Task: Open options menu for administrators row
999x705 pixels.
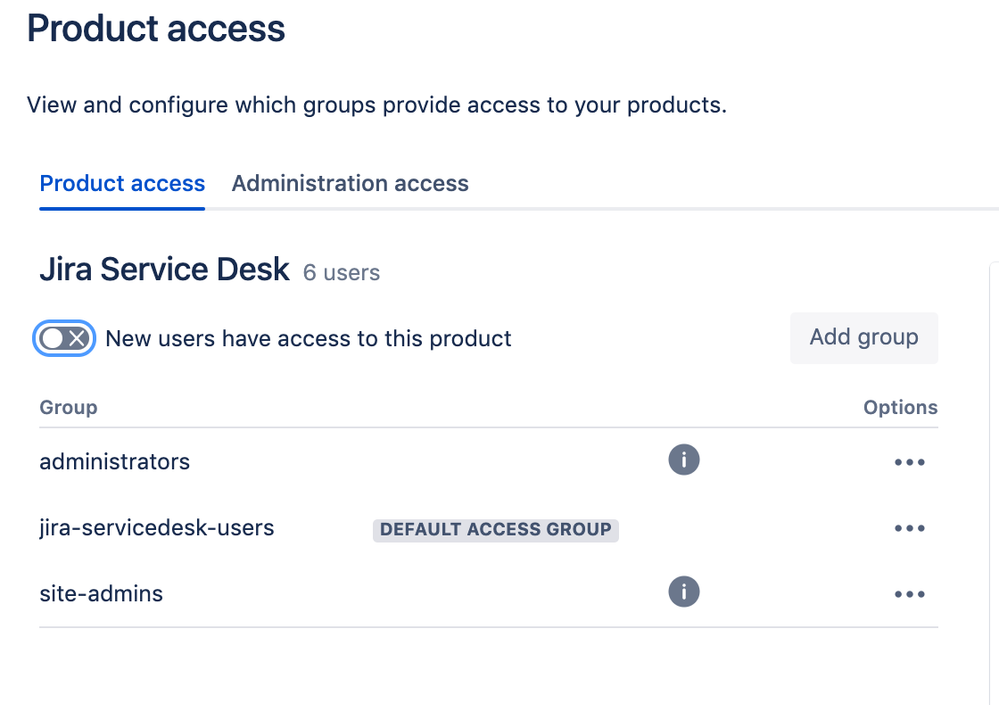Action: click(909, 462)
